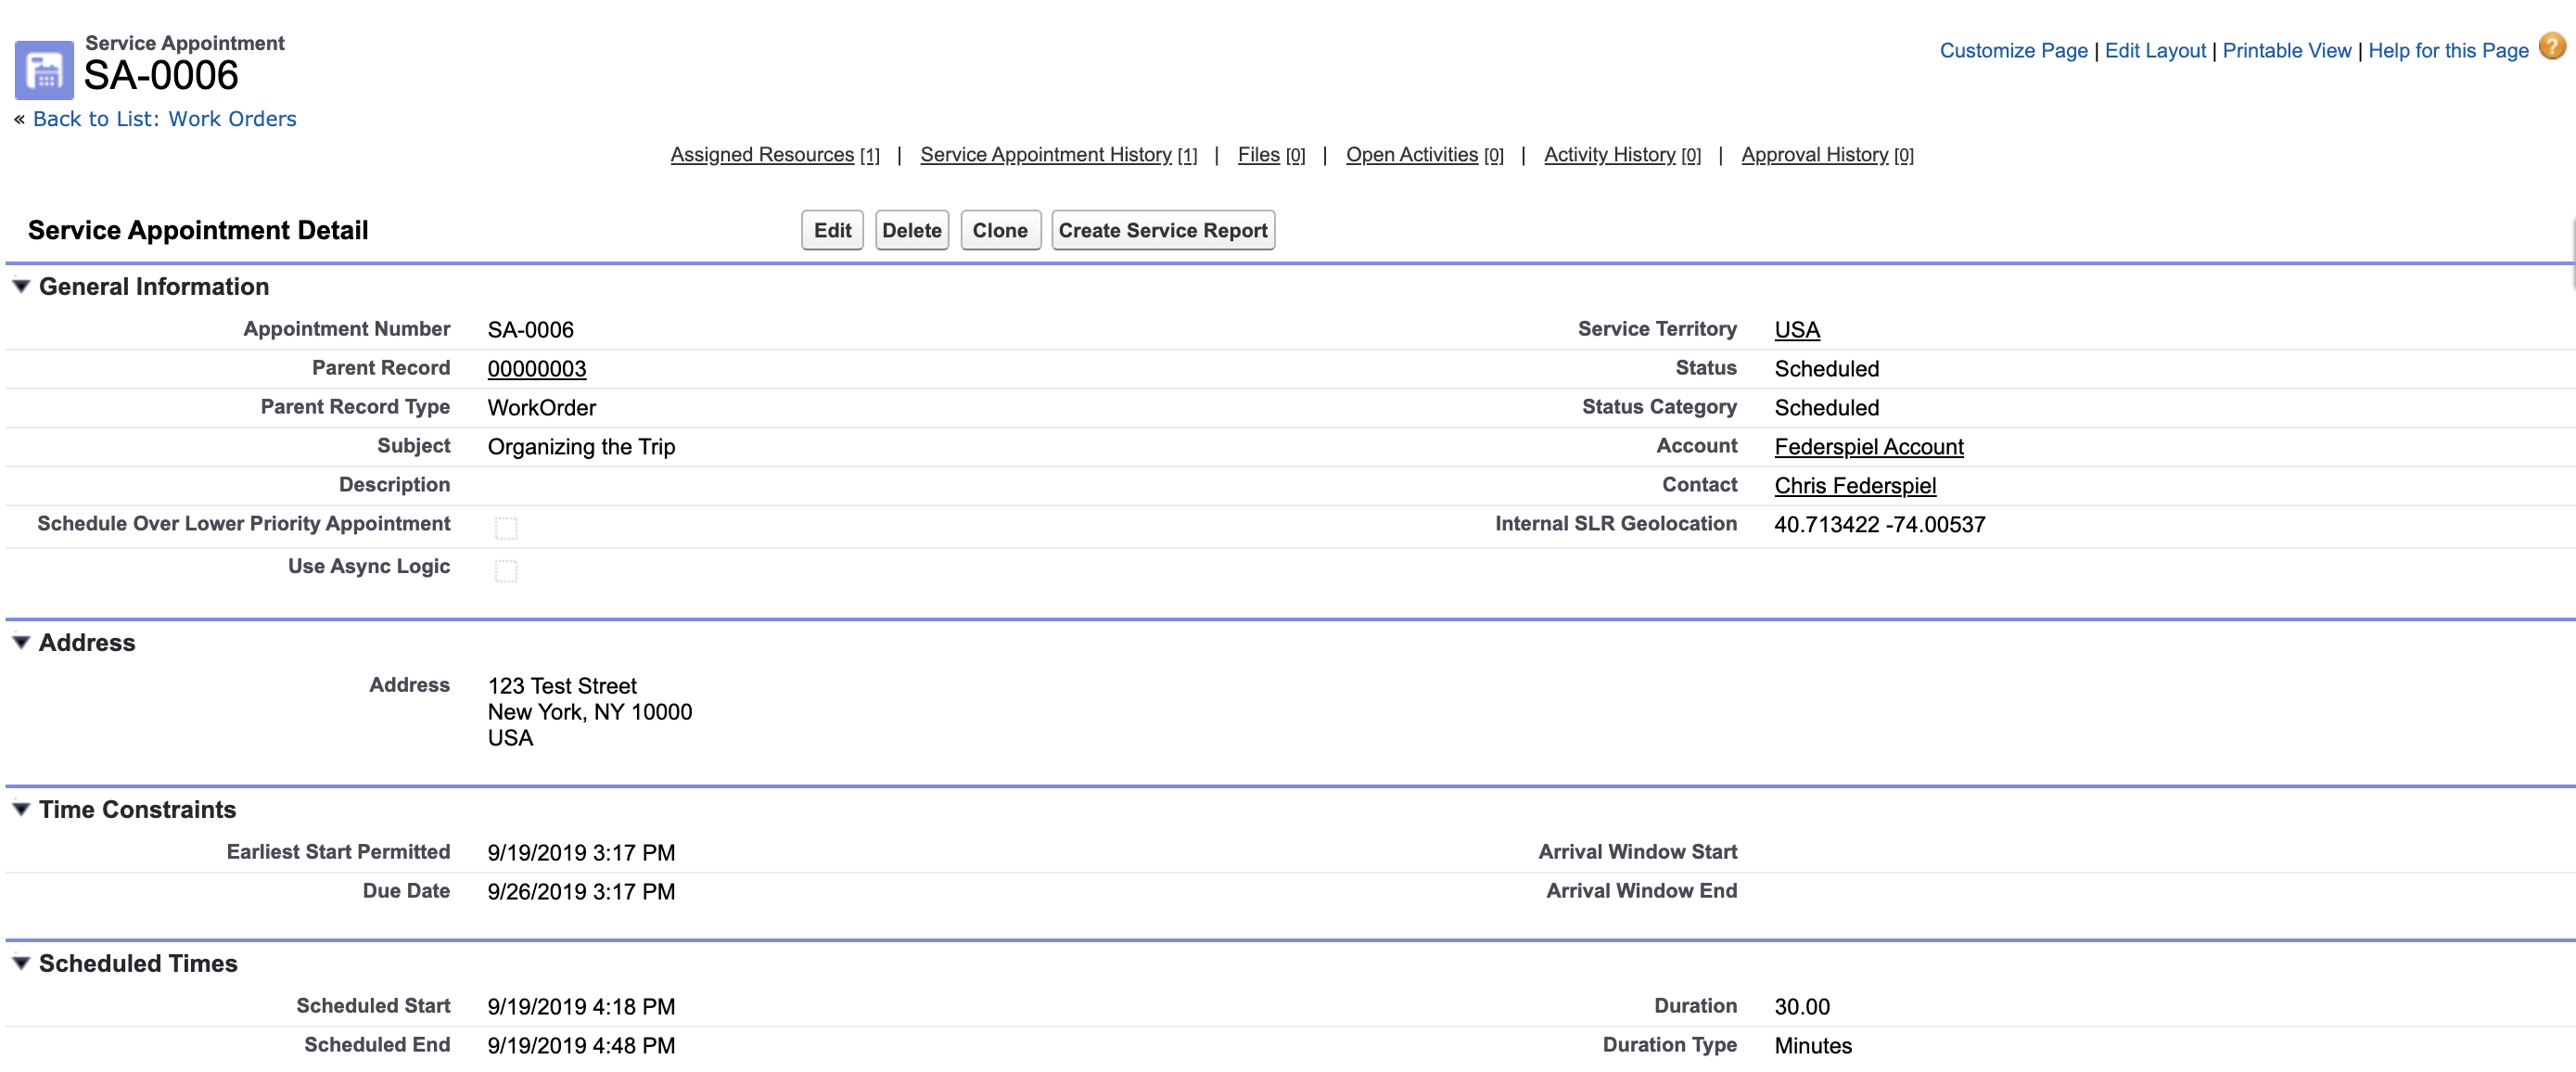Toggle Schedule Over Lower Priority Appointment checkbox
The width and height of the screenshot is (2576, 1072).
click(506, 528)
